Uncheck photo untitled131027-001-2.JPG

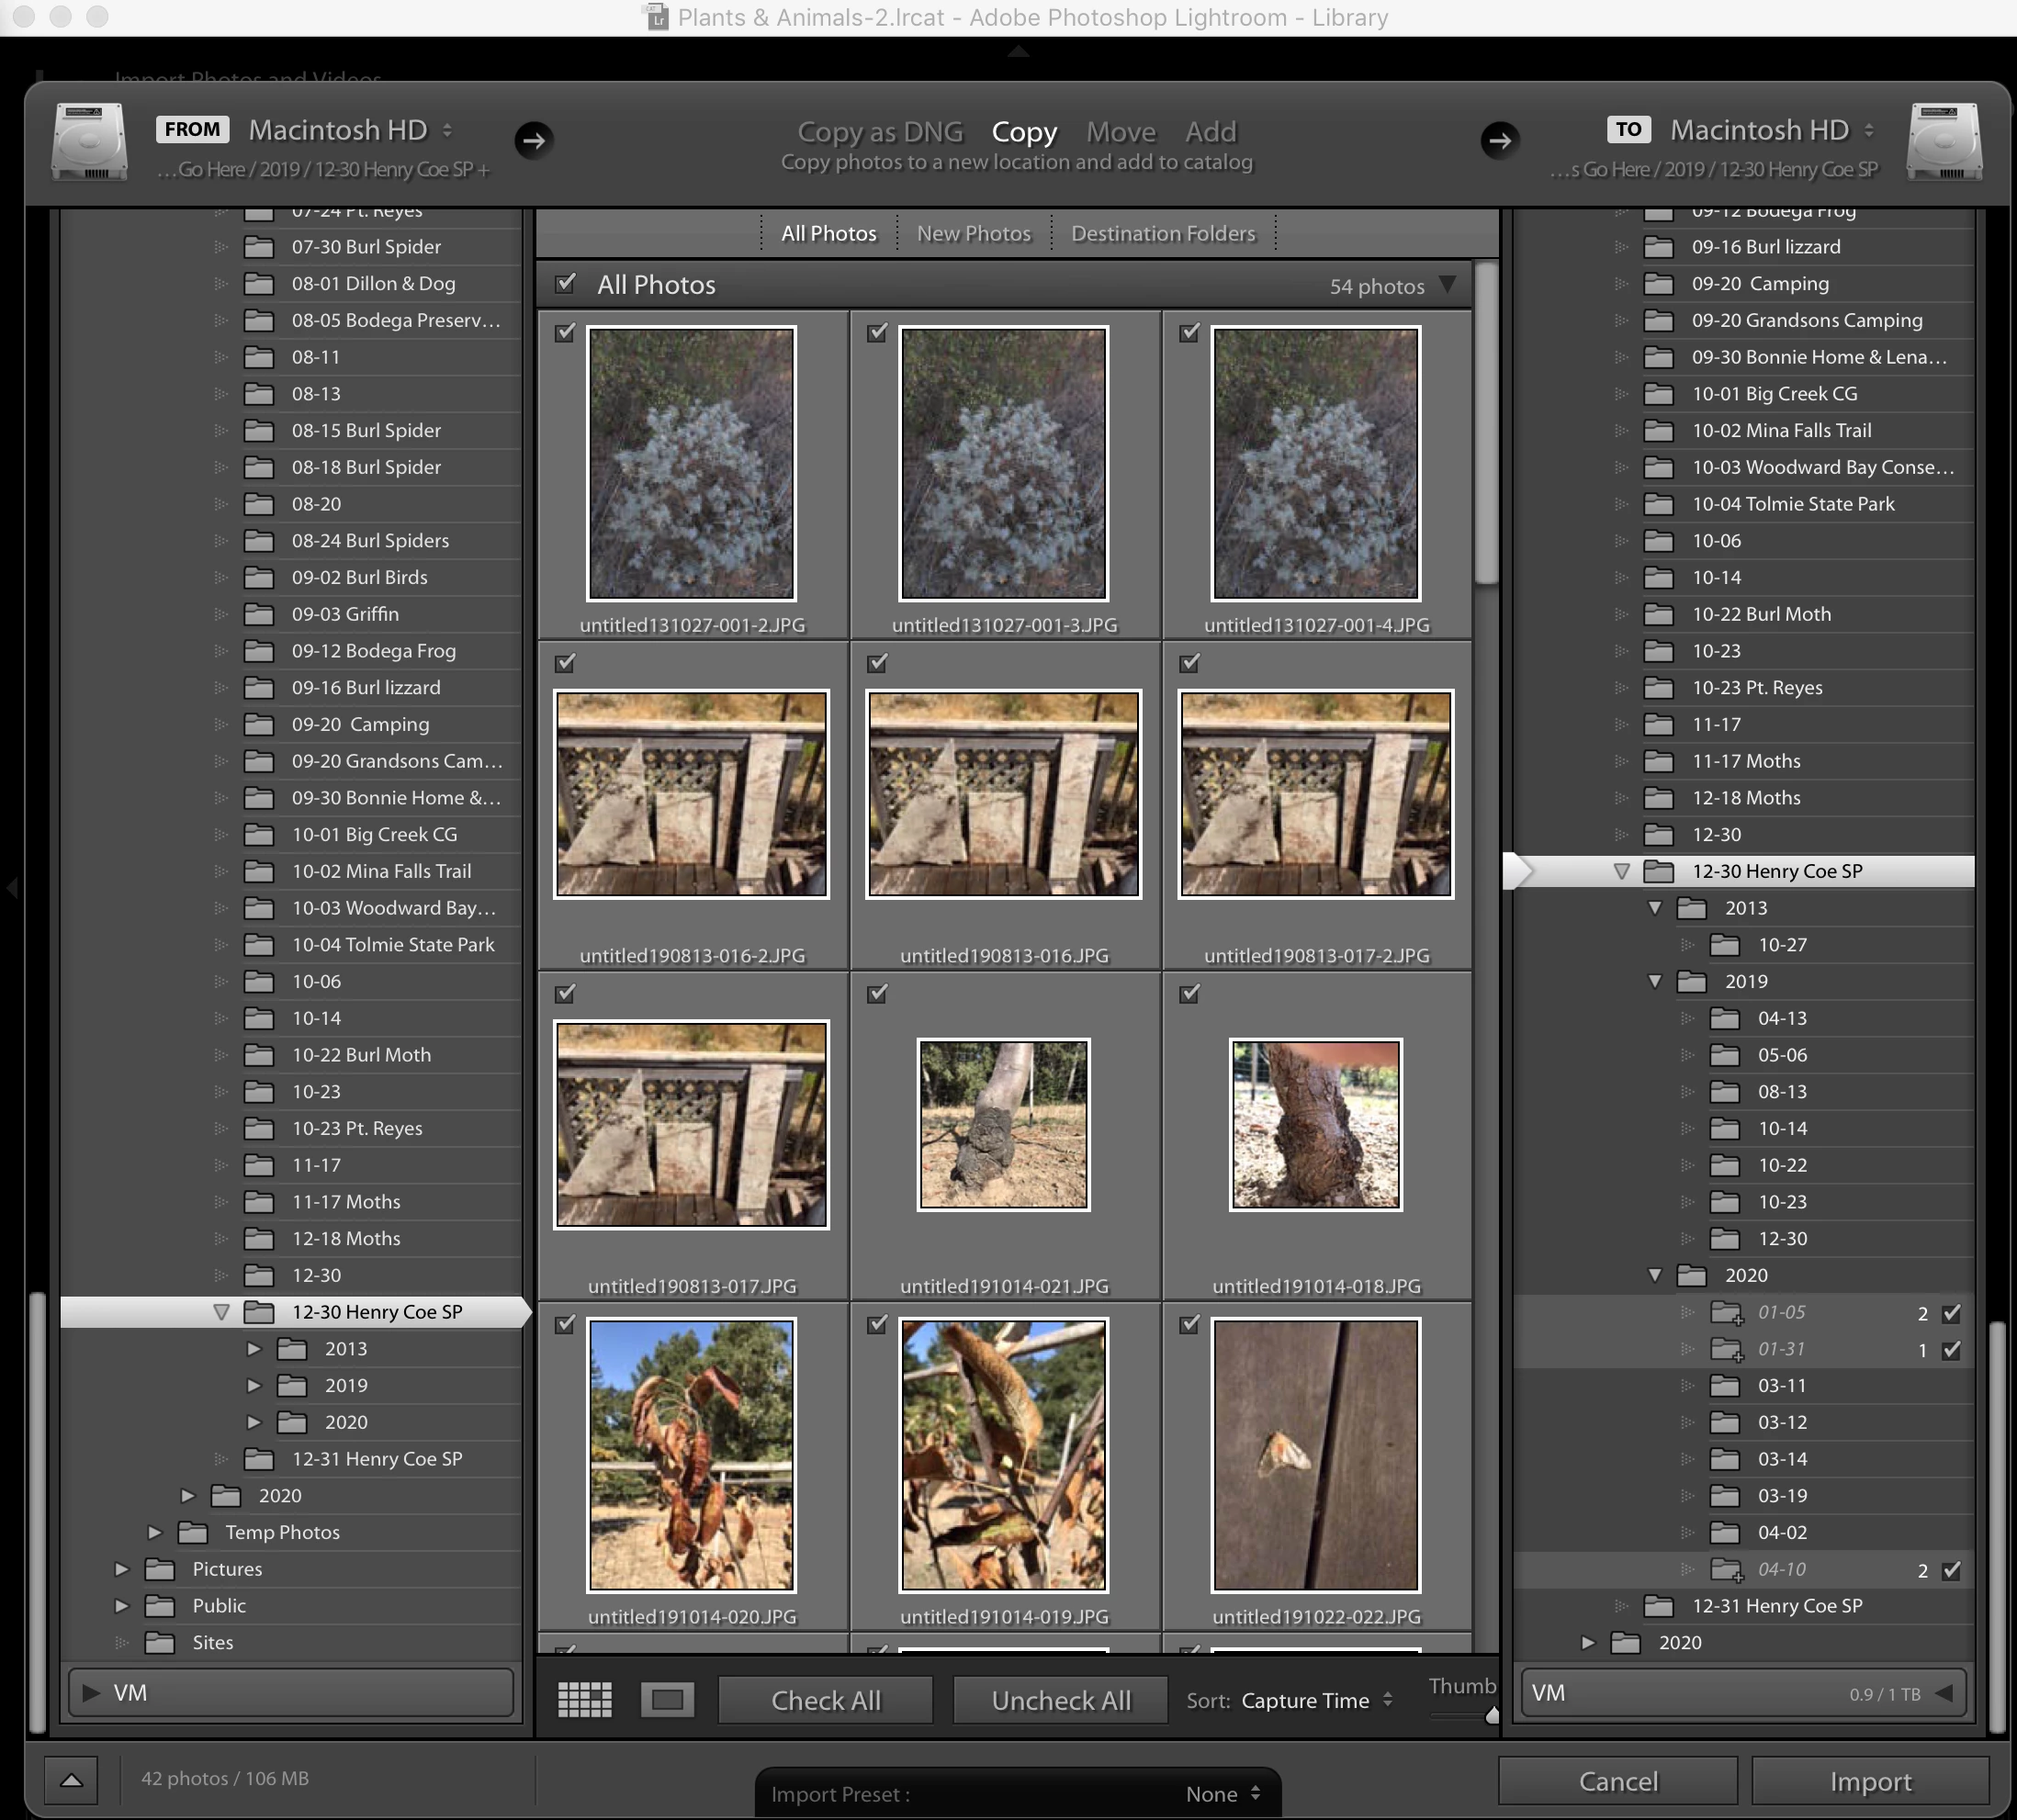565,332
